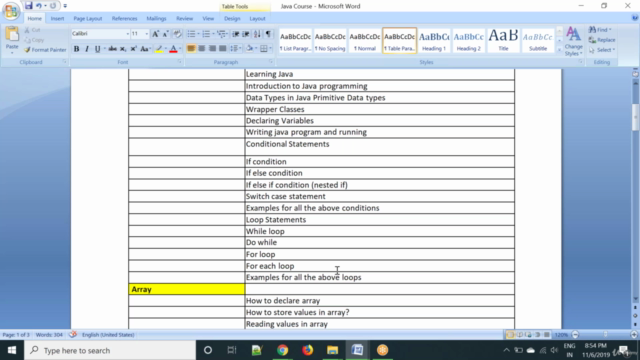The image size is (640, 360).
Task: Open the Review tab
Action: point(184,18)
